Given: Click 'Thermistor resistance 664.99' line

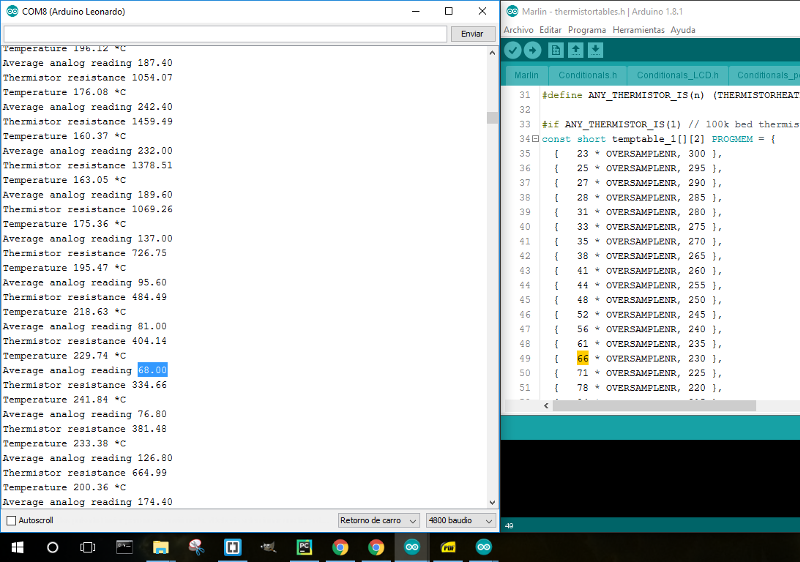Looking at the screenshot, I should click(x=85, y=473).
